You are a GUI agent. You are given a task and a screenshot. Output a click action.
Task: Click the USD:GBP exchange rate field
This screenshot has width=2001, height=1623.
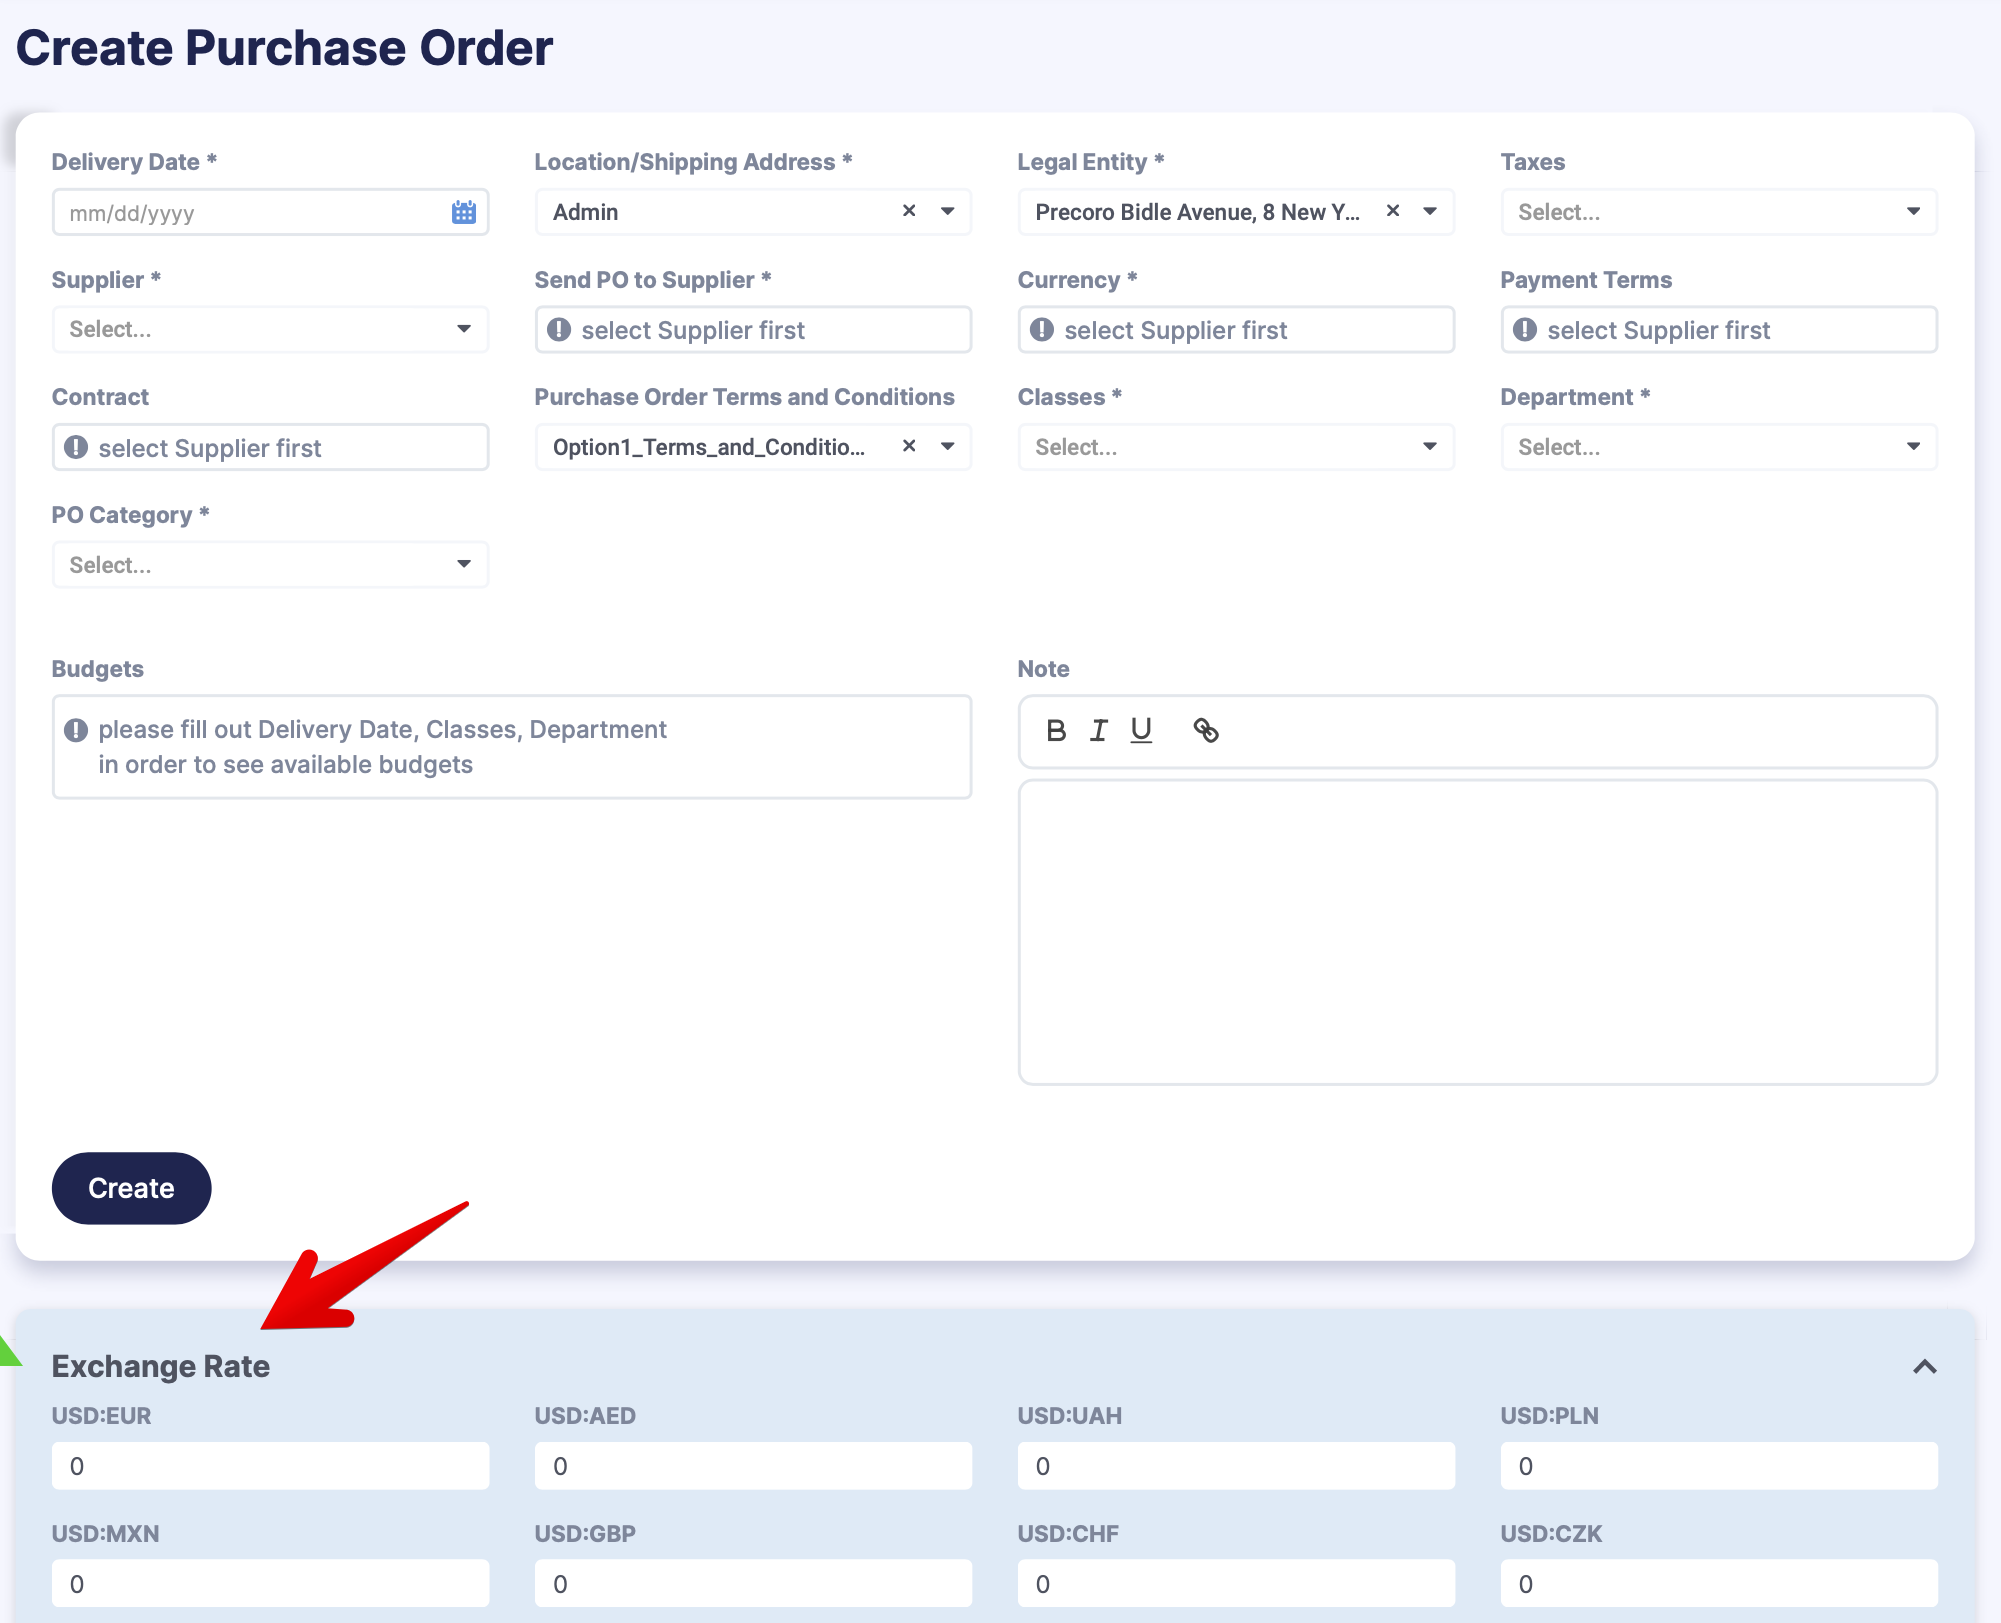click(x=753, y=1583)
